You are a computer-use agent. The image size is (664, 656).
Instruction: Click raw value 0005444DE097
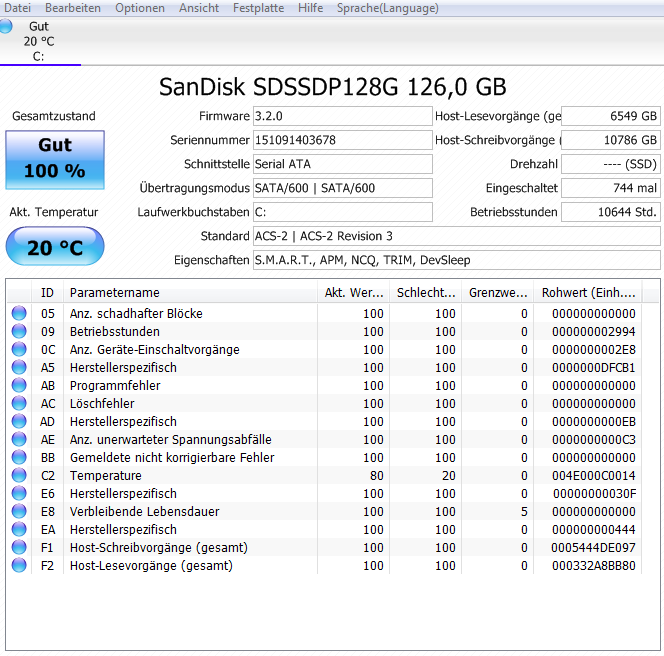(594, 548)
